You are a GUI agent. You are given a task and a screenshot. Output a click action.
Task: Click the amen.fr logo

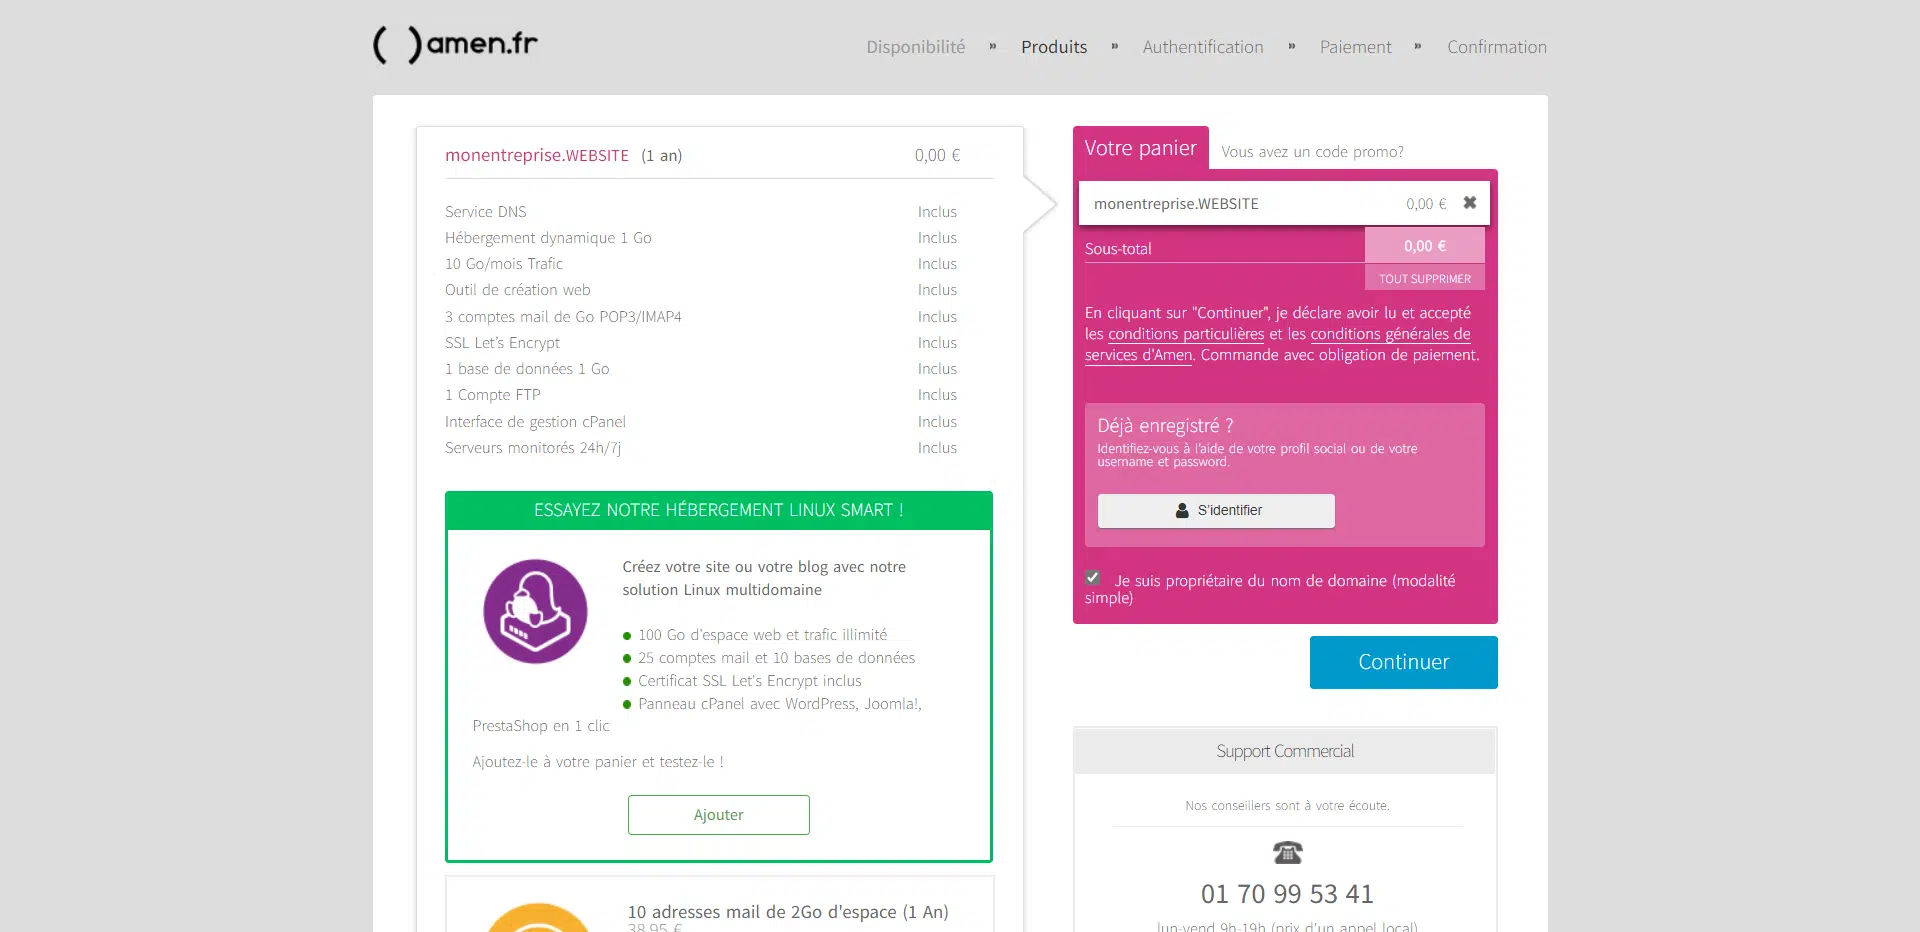455,44
